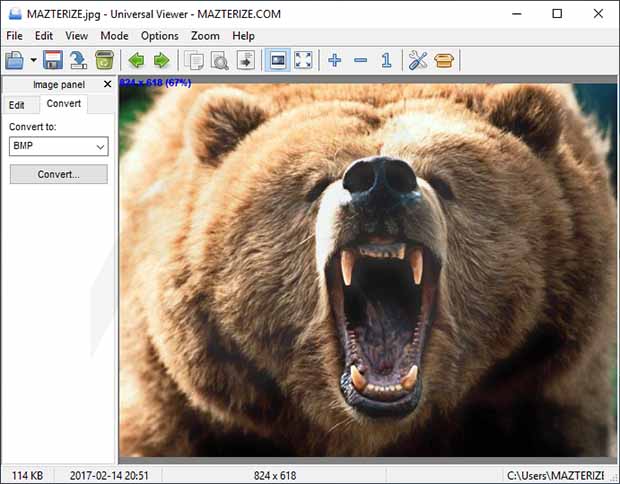620x484 pixels.
Task: Click the Copy toolbar icon
Action: coord(194,60)
